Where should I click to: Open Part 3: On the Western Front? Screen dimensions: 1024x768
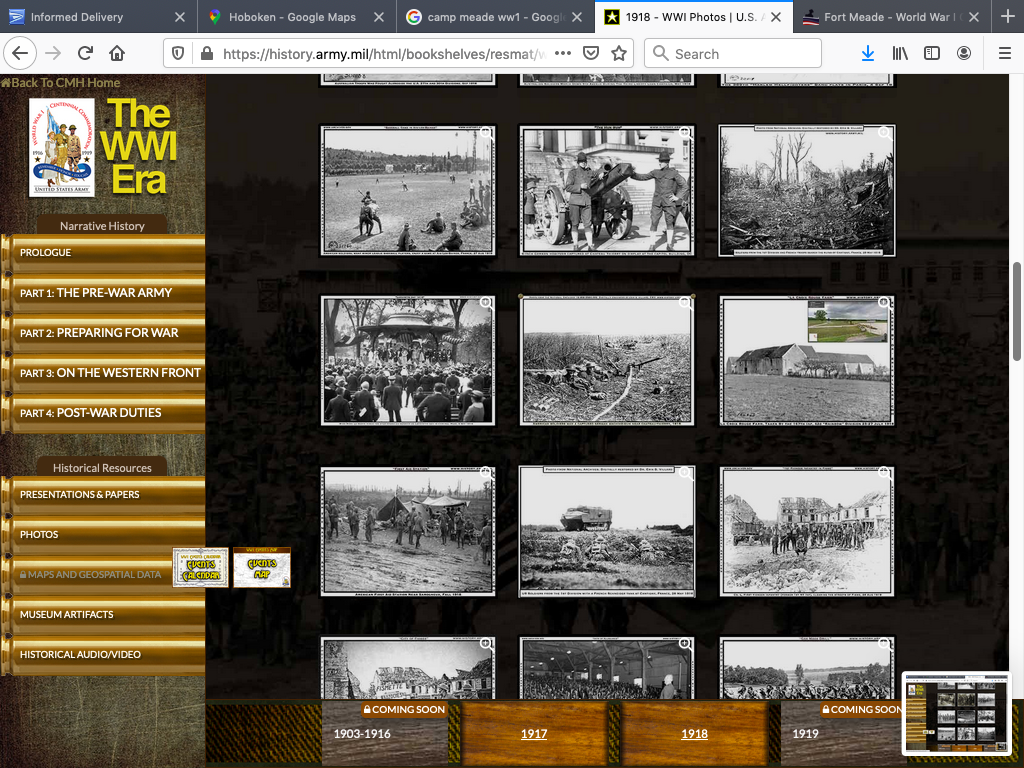[110, 373]
